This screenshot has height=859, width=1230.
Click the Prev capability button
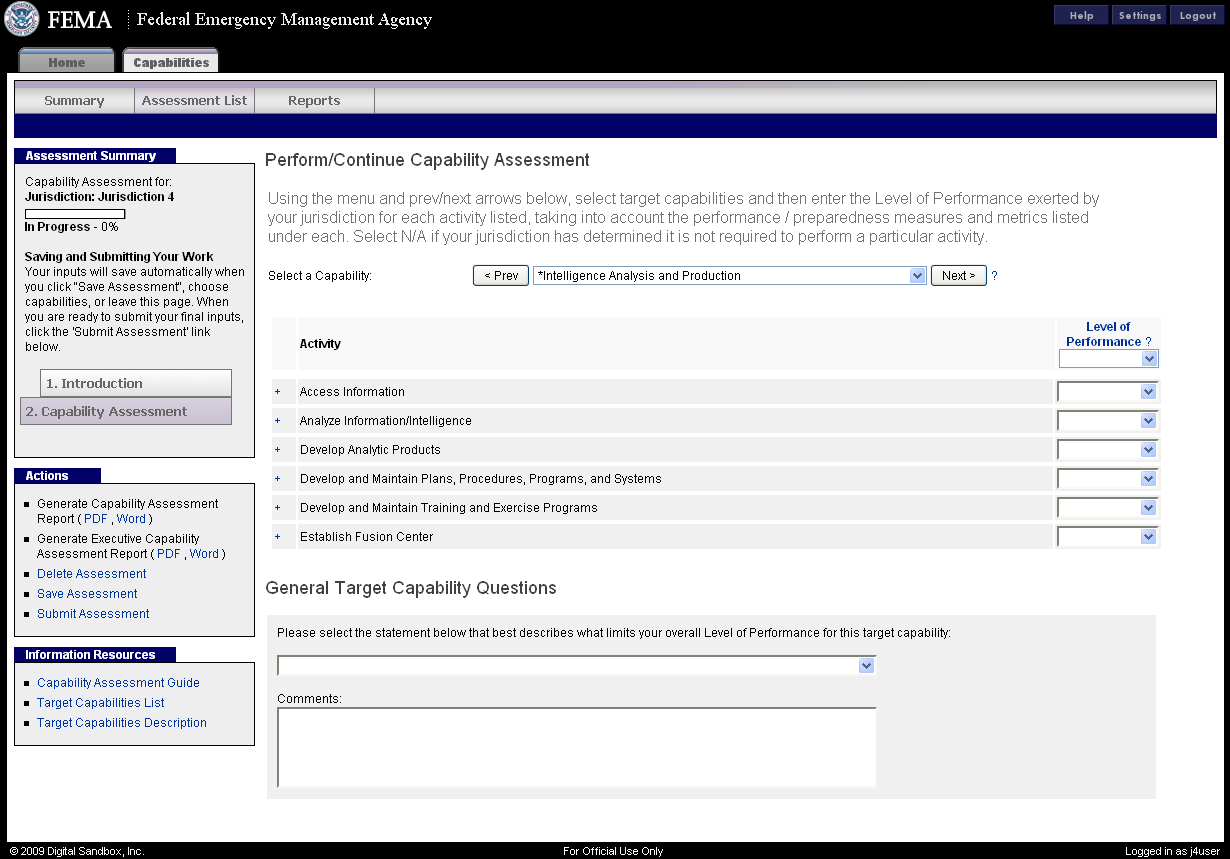500,276
